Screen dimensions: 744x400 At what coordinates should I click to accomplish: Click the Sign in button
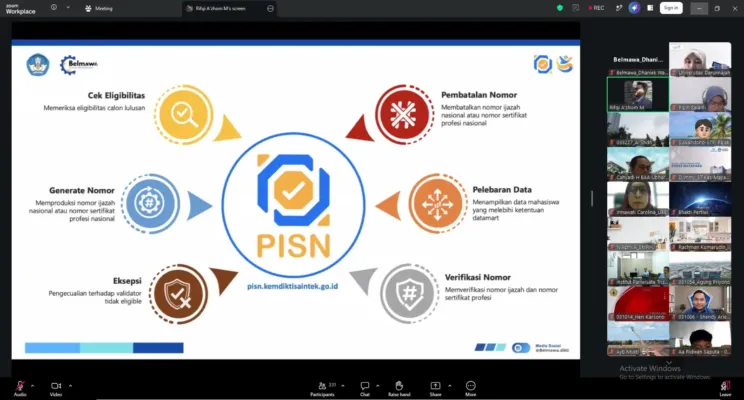pyautogui.click(x=671, y=8)
